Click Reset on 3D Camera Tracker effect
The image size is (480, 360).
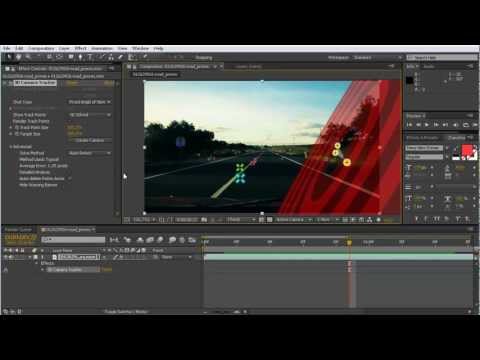(x=72, y=83)
